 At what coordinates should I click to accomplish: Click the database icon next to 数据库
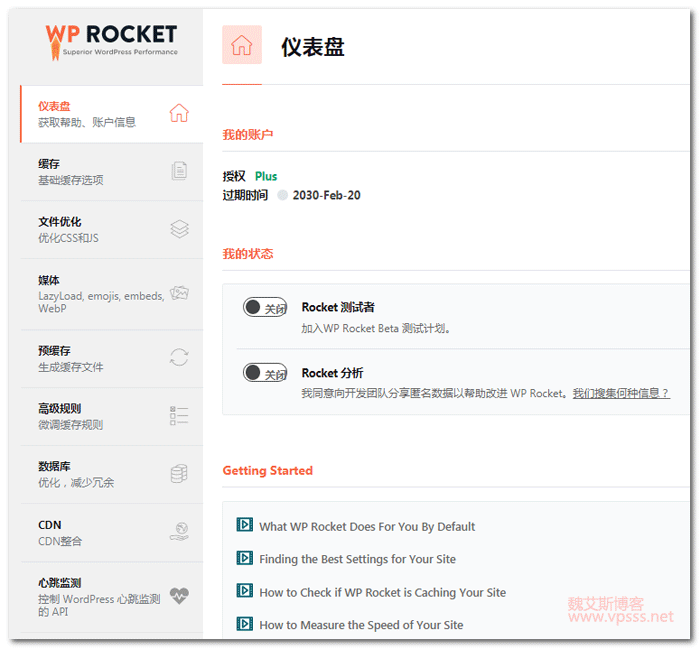coord(179,474)
